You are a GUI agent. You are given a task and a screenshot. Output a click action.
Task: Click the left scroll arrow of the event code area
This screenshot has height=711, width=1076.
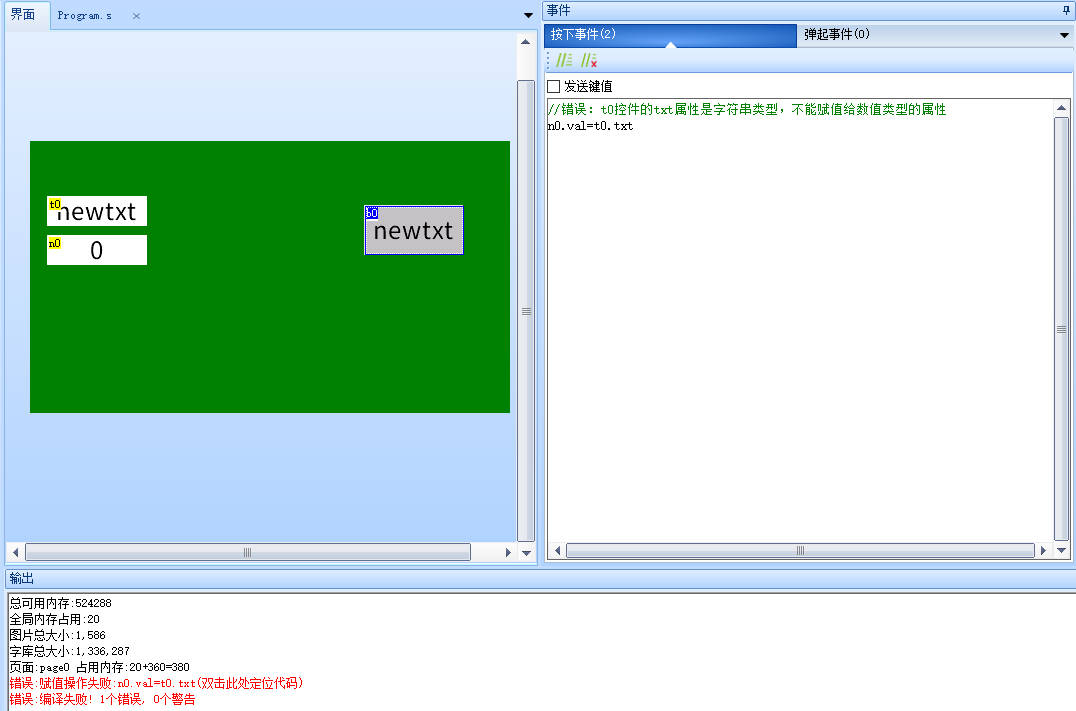pos(557,550)
